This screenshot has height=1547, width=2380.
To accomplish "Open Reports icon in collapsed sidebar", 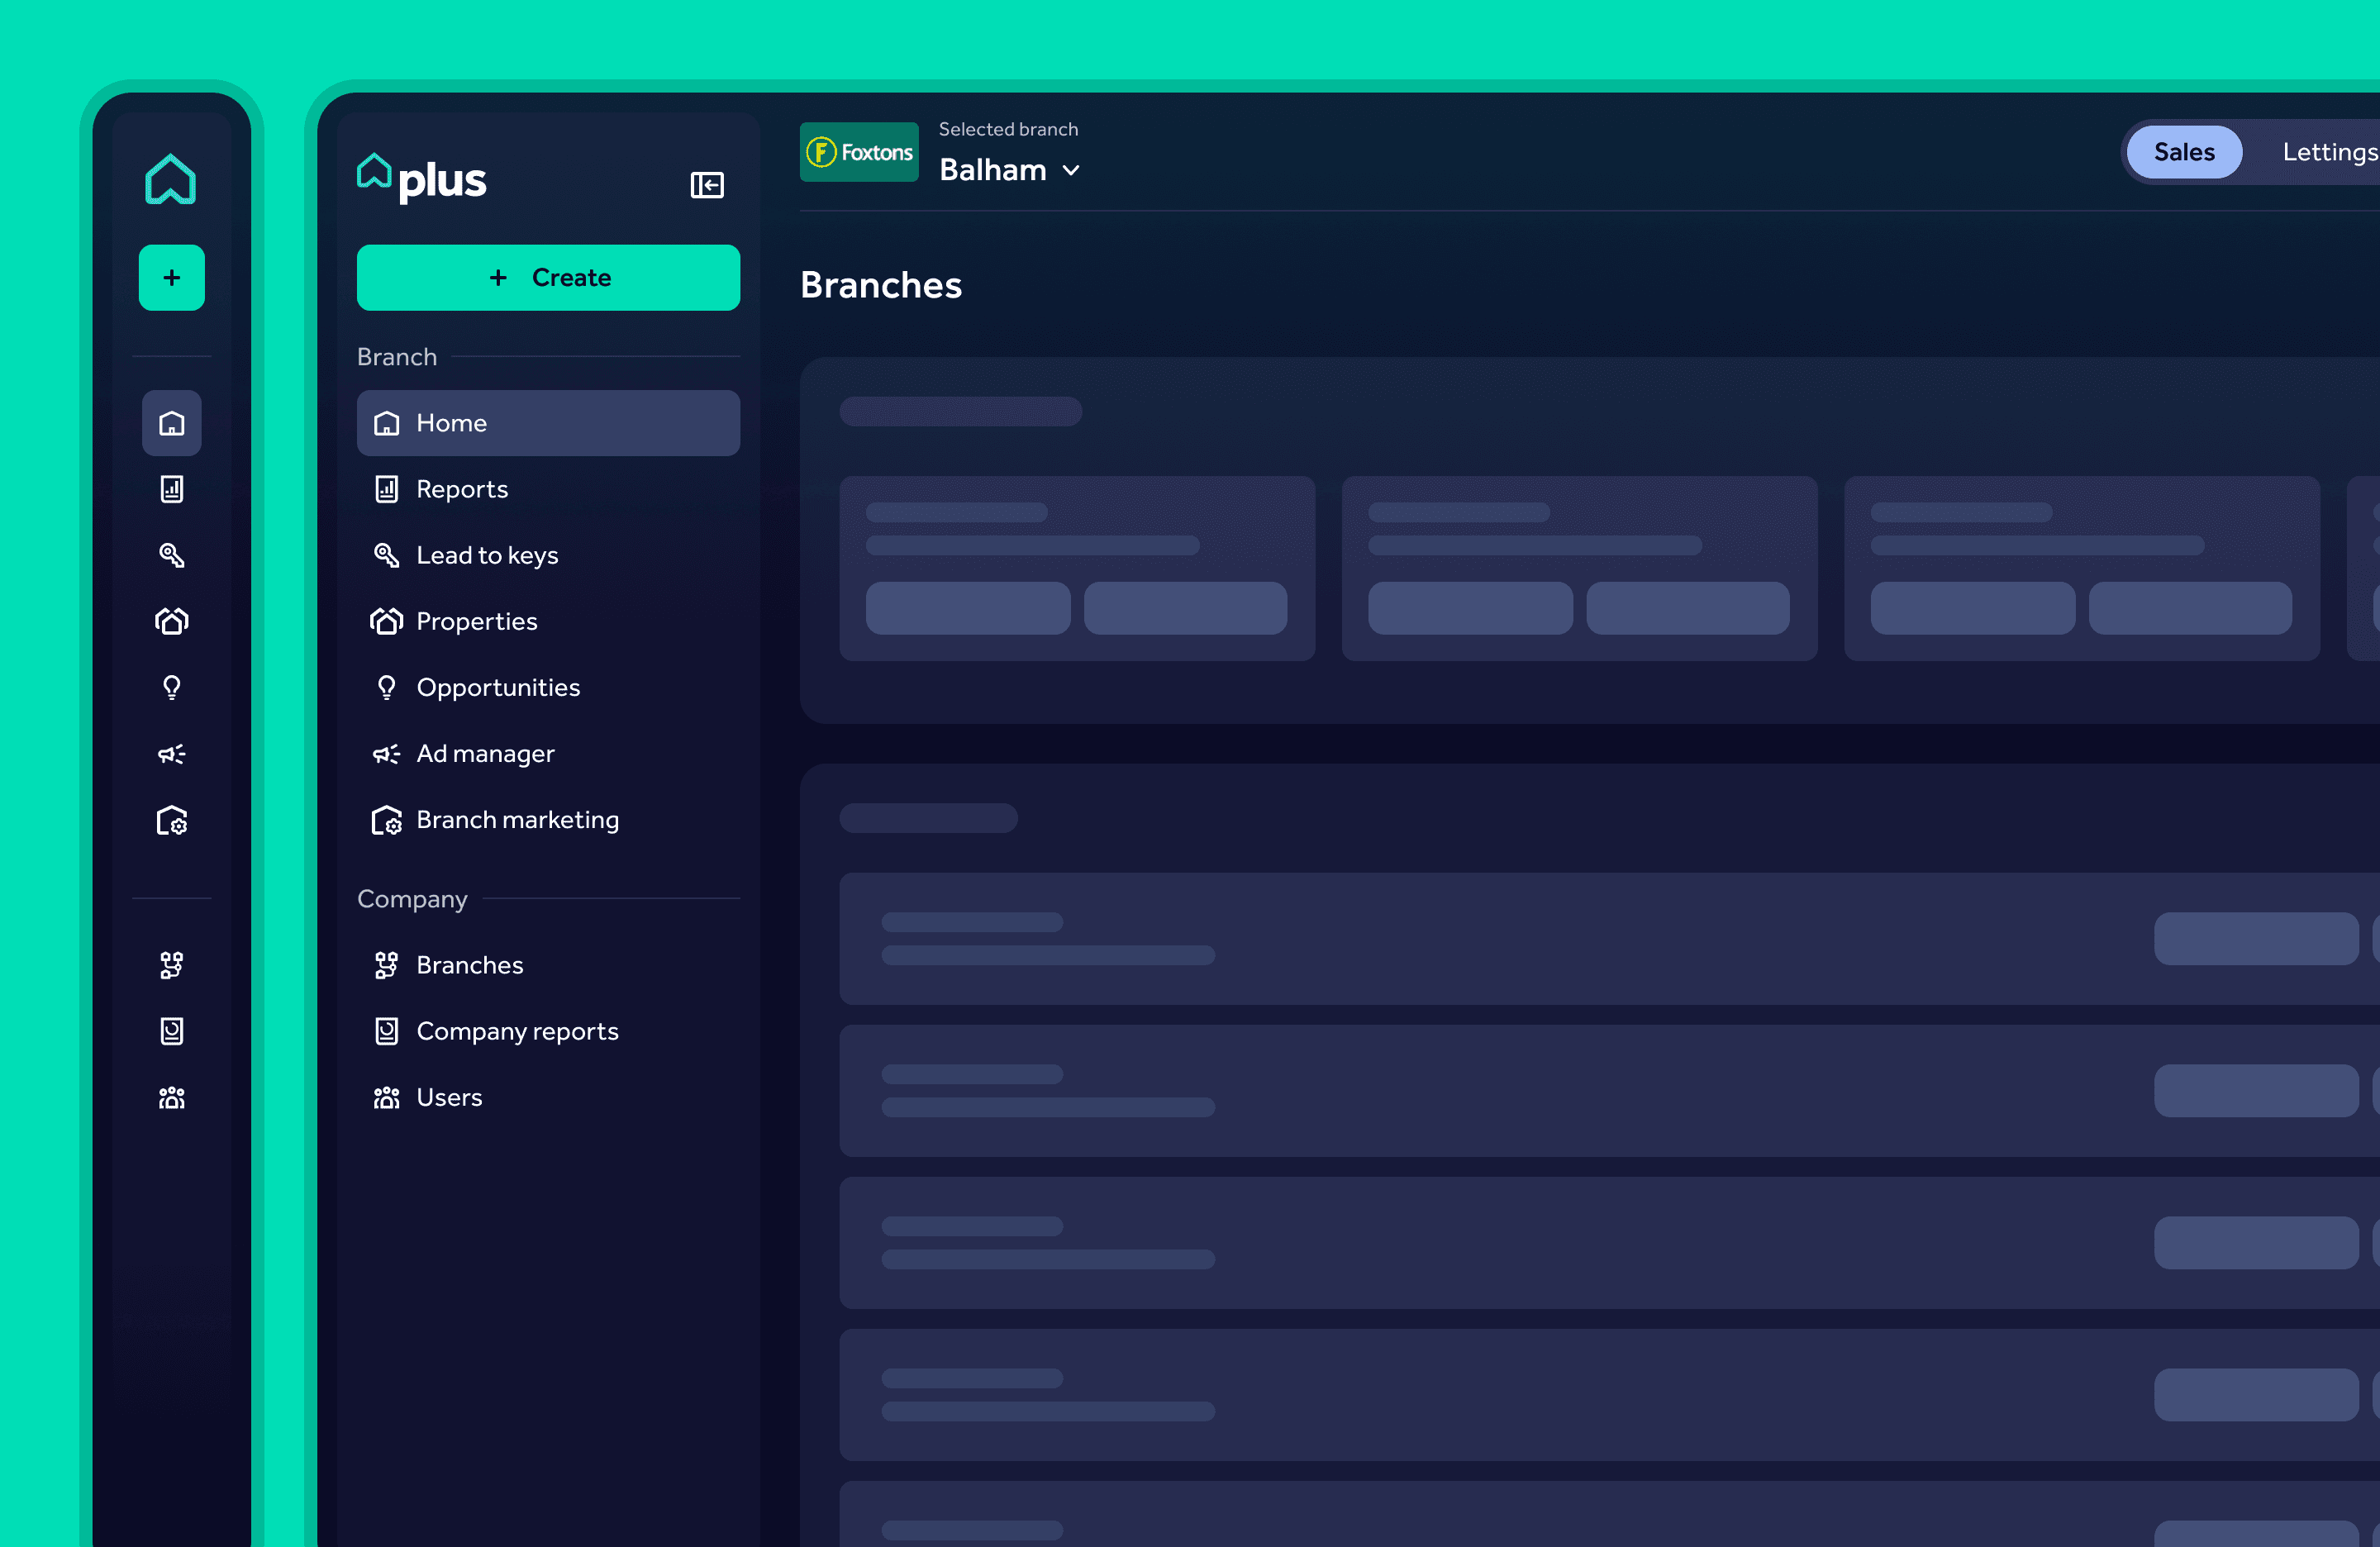I will coord(171,489).
